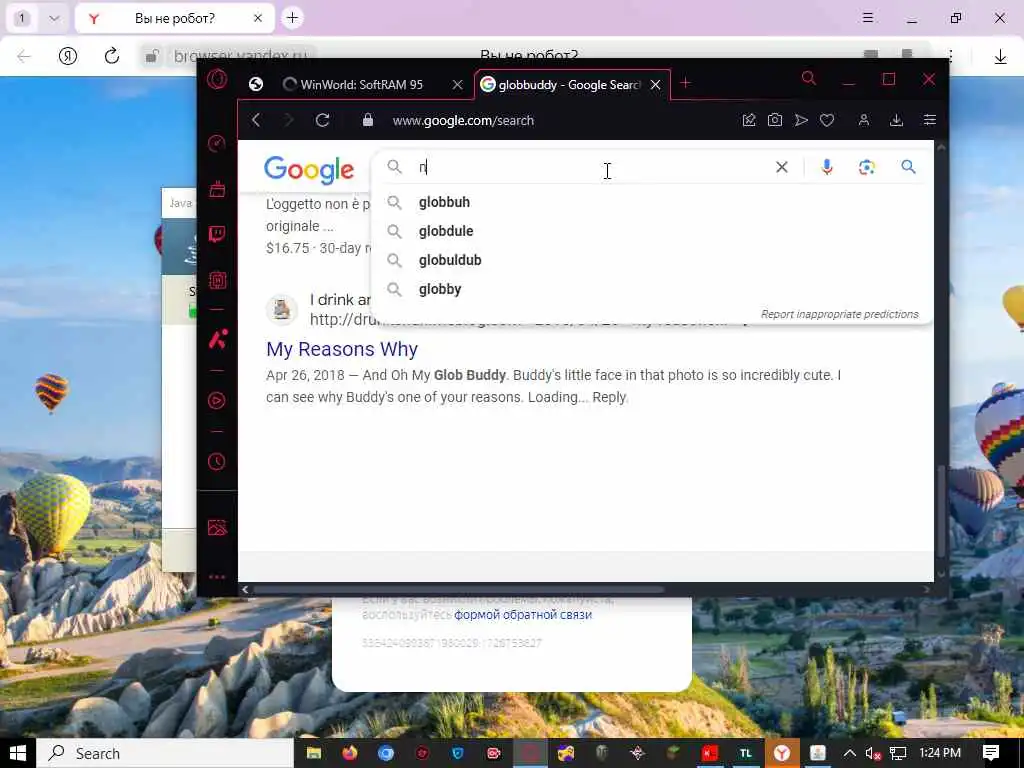The height and width of the screenshot is (768, 1024).
Task: Open File Explorer from the taskbar
Action: tap(314, 753)
